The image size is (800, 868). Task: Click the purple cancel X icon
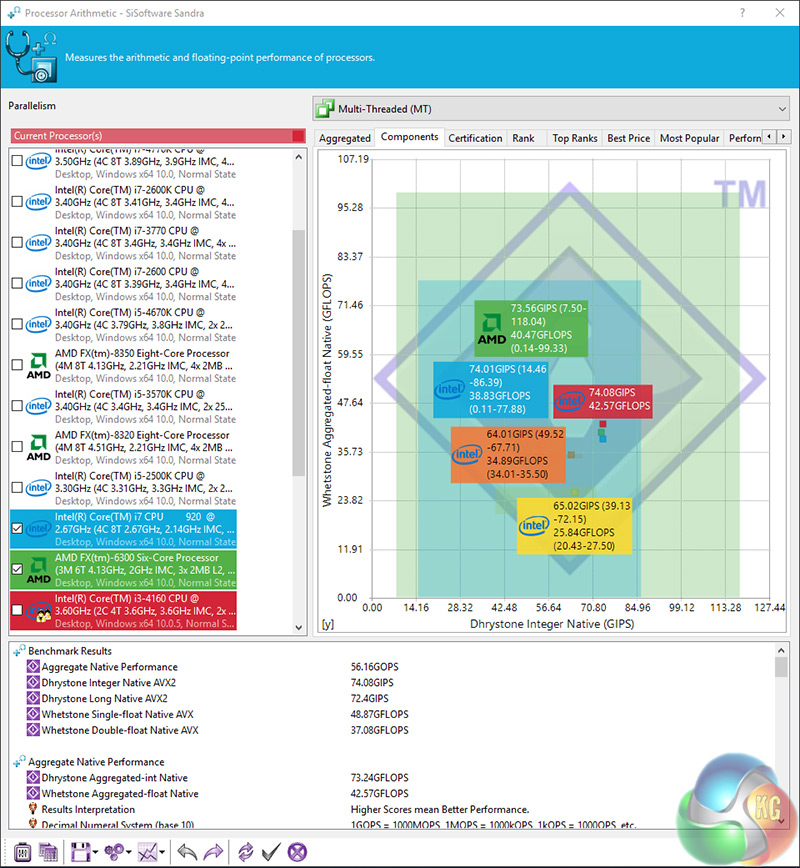pyautogui.click(x=297, y=852)
